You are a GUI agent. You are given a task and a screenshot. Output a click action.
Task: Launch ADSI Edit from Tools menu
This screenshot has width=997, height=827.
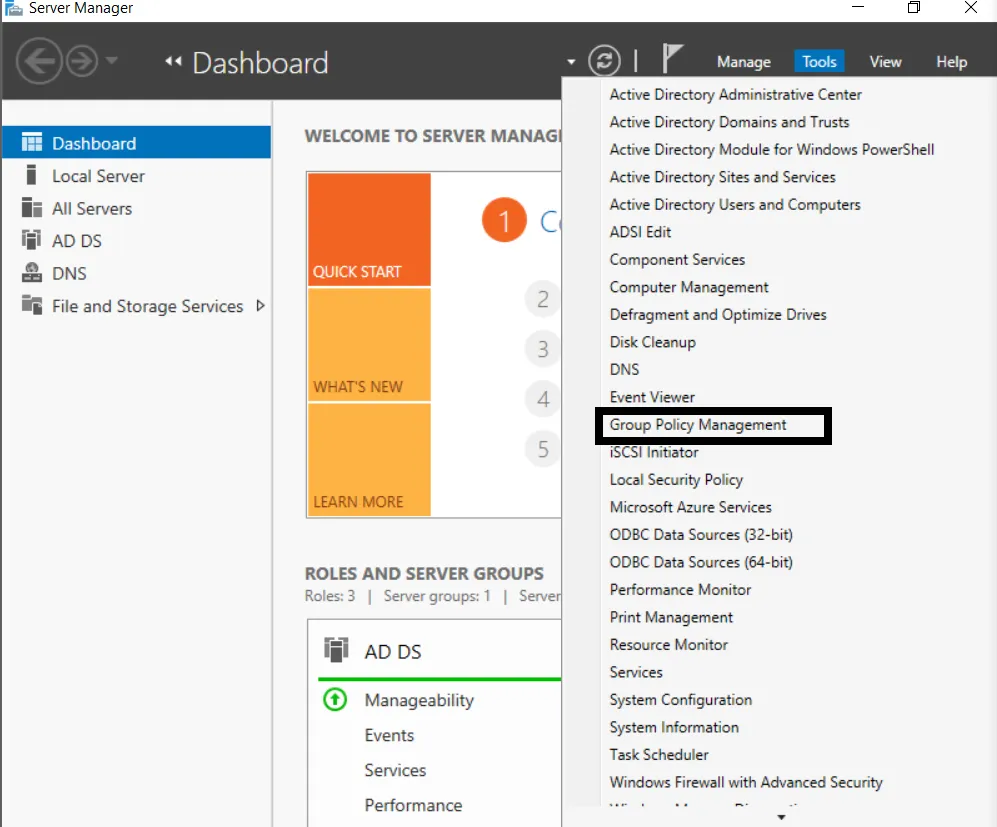coord(640,231)
